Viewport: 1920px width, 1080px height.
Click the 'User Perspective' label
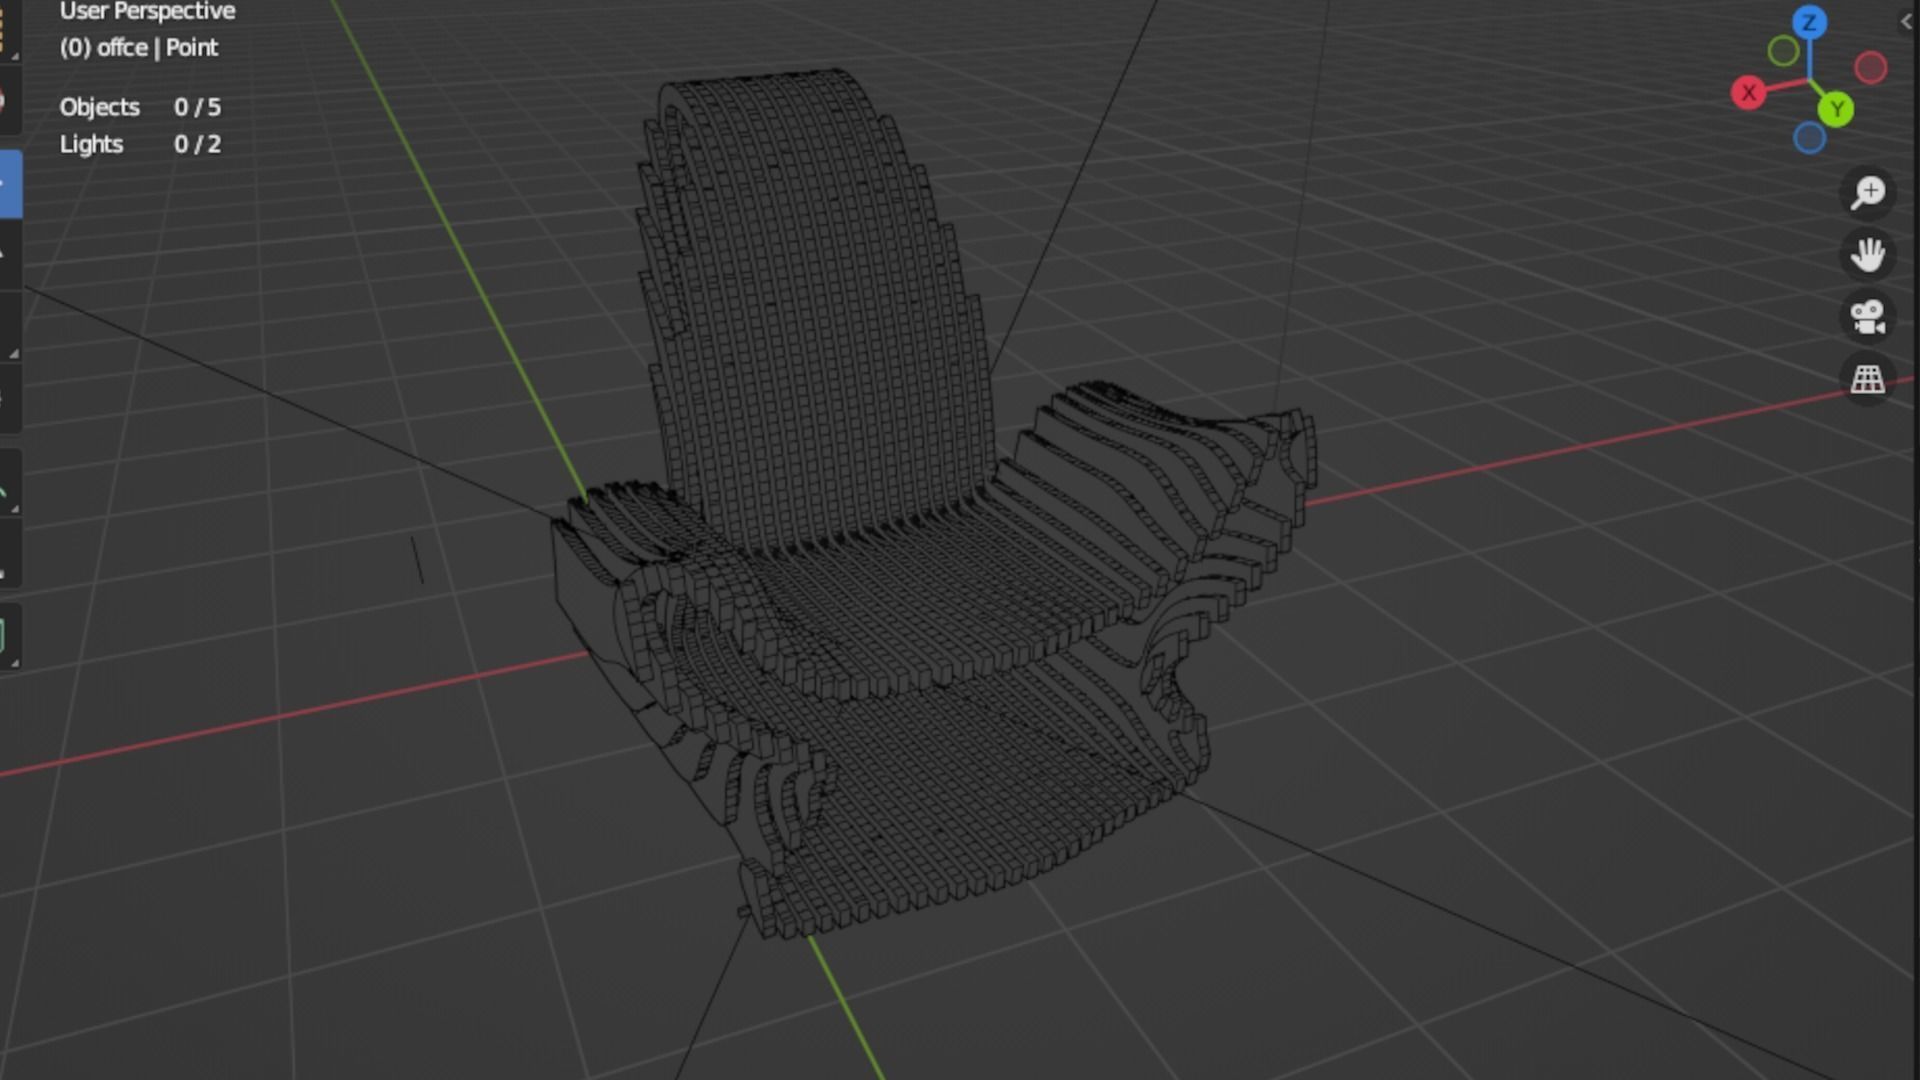tap(148, 11)
